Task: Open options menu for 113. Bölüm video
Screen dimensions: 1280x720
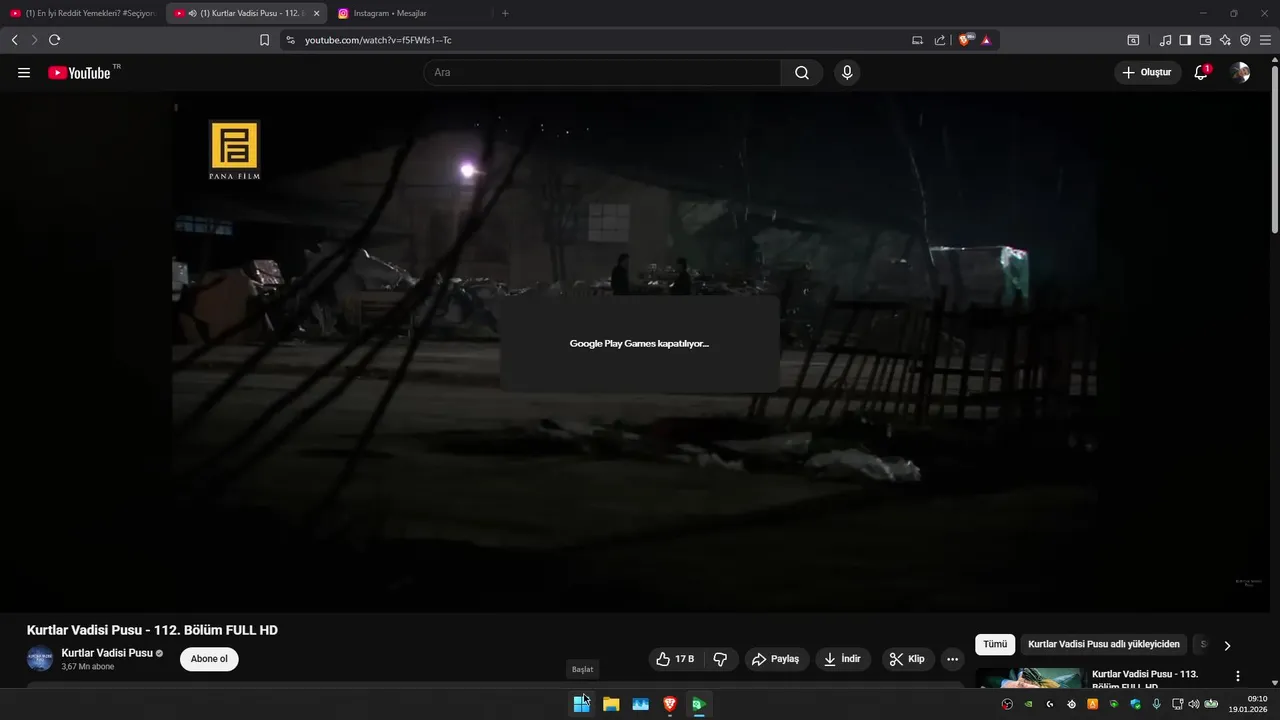Action: tap(1238, 676)
